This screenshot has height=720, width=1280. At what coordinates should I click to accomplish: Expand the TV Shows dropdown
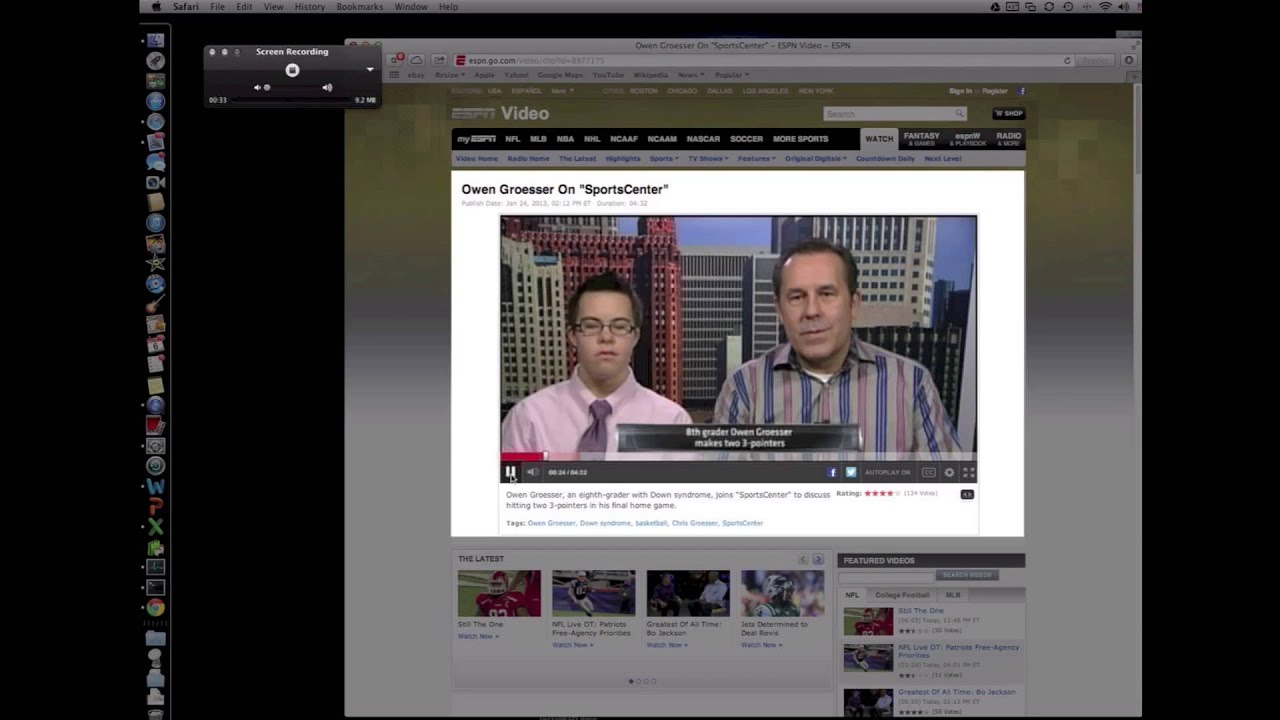tap(708, 159)
